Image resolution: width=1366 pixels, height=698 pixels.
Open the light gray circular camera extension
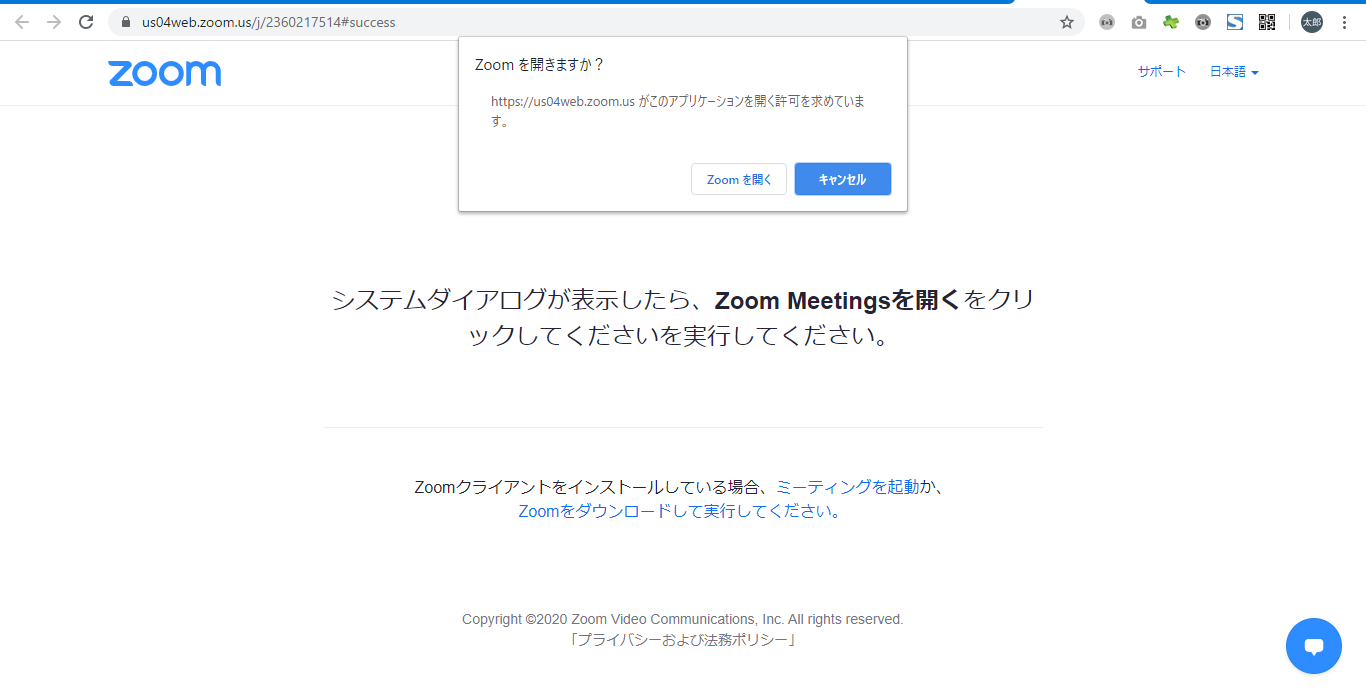(x=1107, y=22)
